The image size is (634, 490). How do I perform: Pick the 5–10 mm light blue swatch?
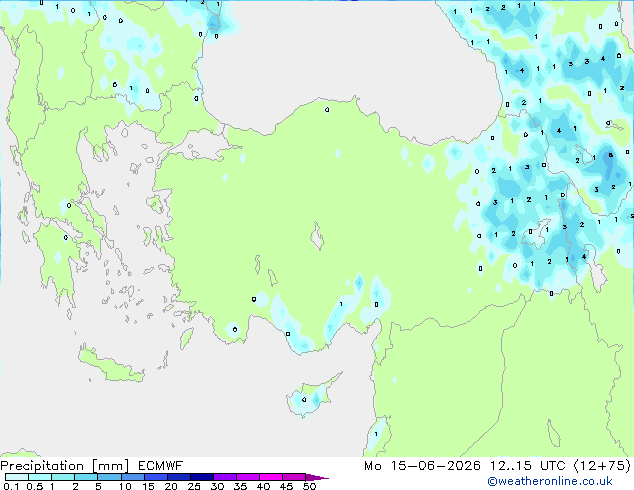point(109,477)
